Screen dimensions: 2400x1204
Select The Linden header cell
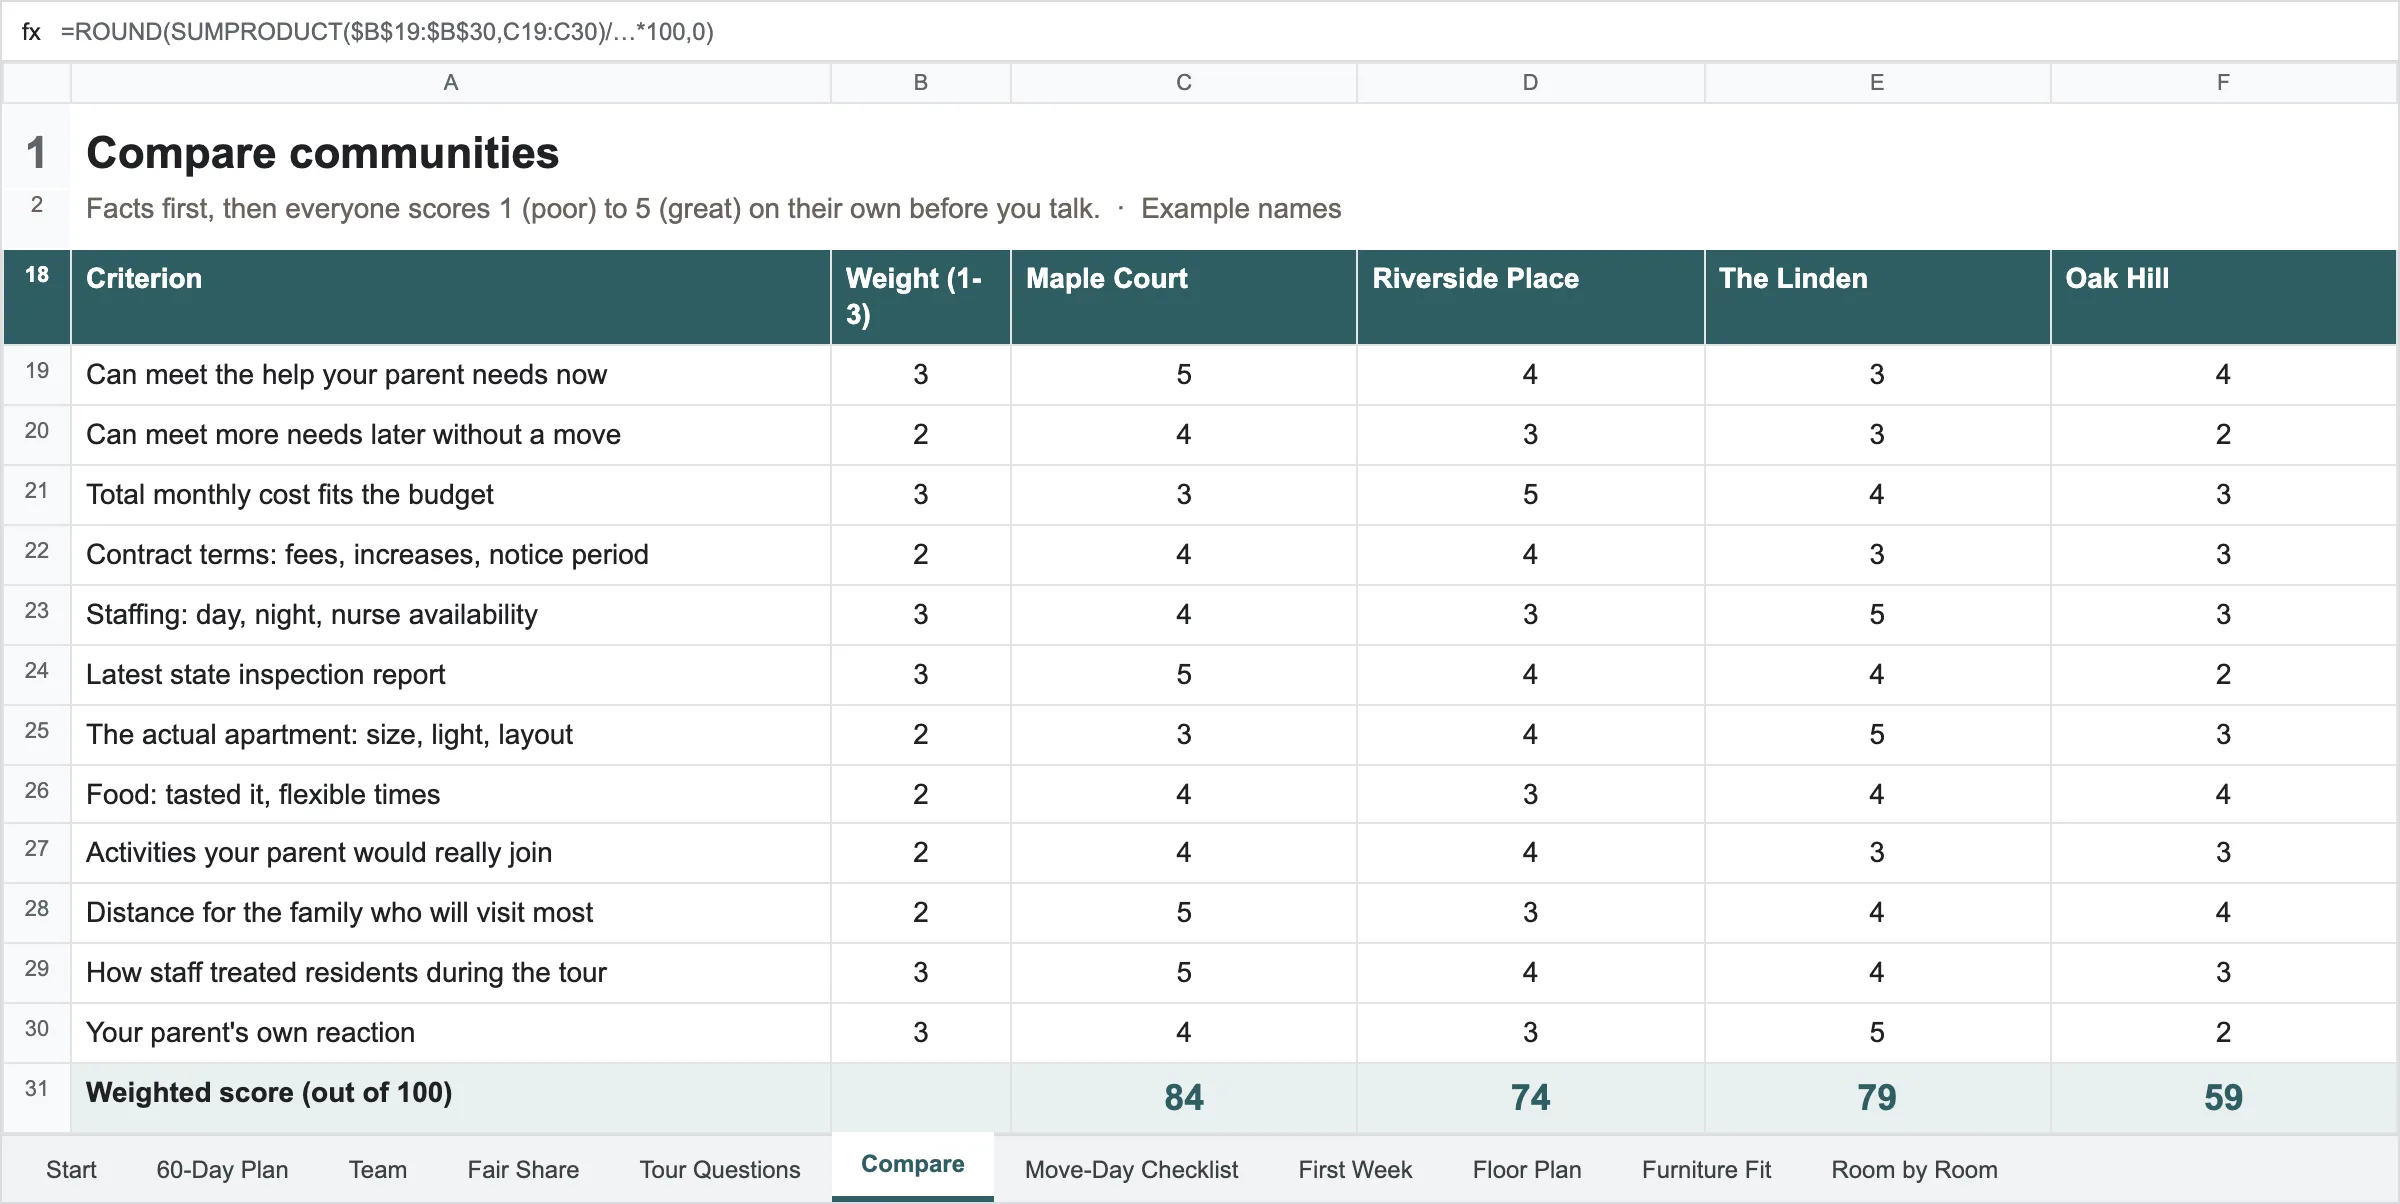pyautogui.click(x=1877, y=297)
